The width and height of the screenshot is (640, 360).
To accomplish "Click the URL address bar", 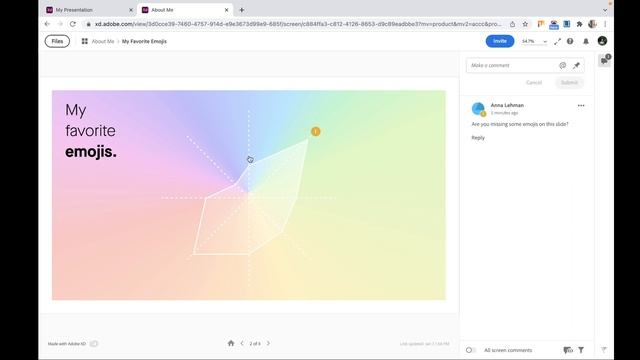I will coord(298,24).
